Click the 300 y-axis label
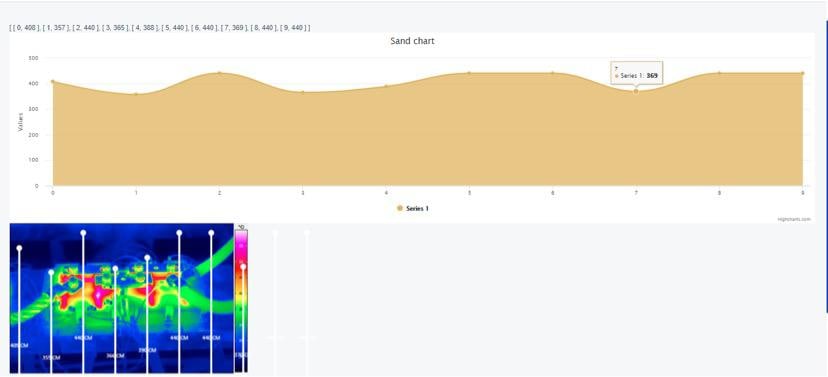Viewport: 828px width, 377px height. [x=33, y=109]
